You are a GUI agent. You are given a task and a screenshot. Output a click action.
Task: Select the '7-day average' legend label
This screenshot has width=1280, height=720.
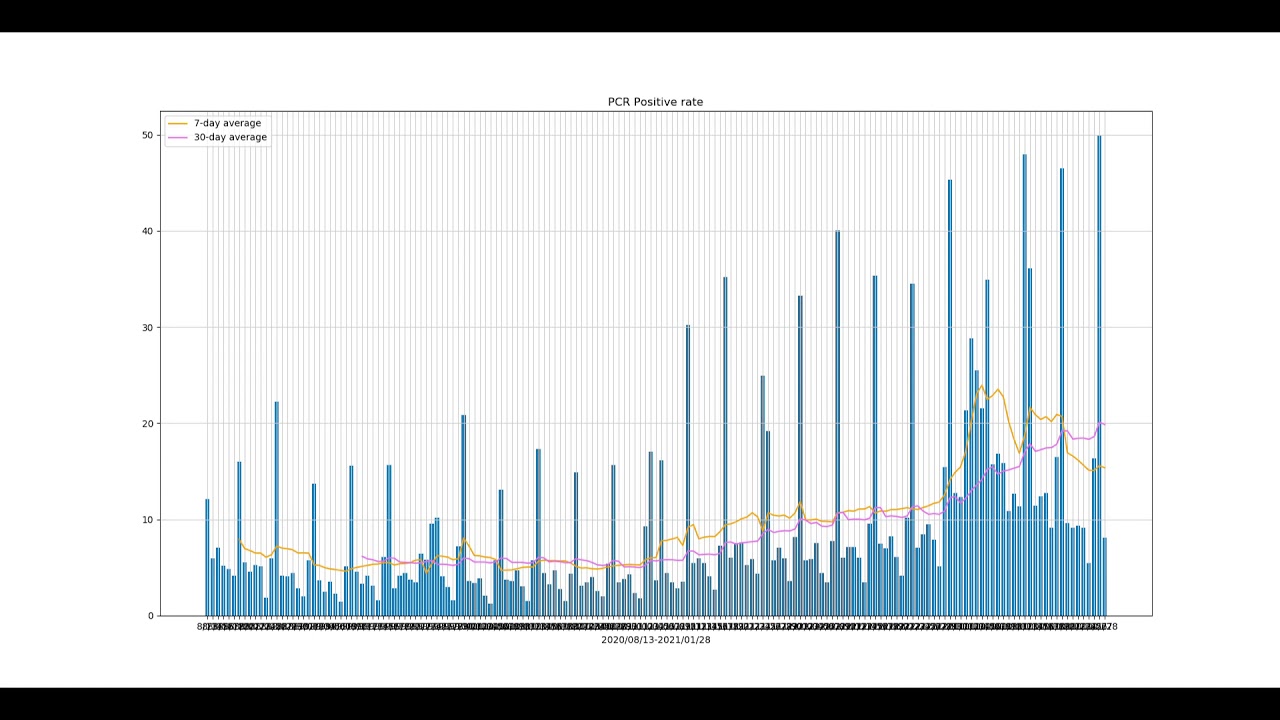click(227, 123)
